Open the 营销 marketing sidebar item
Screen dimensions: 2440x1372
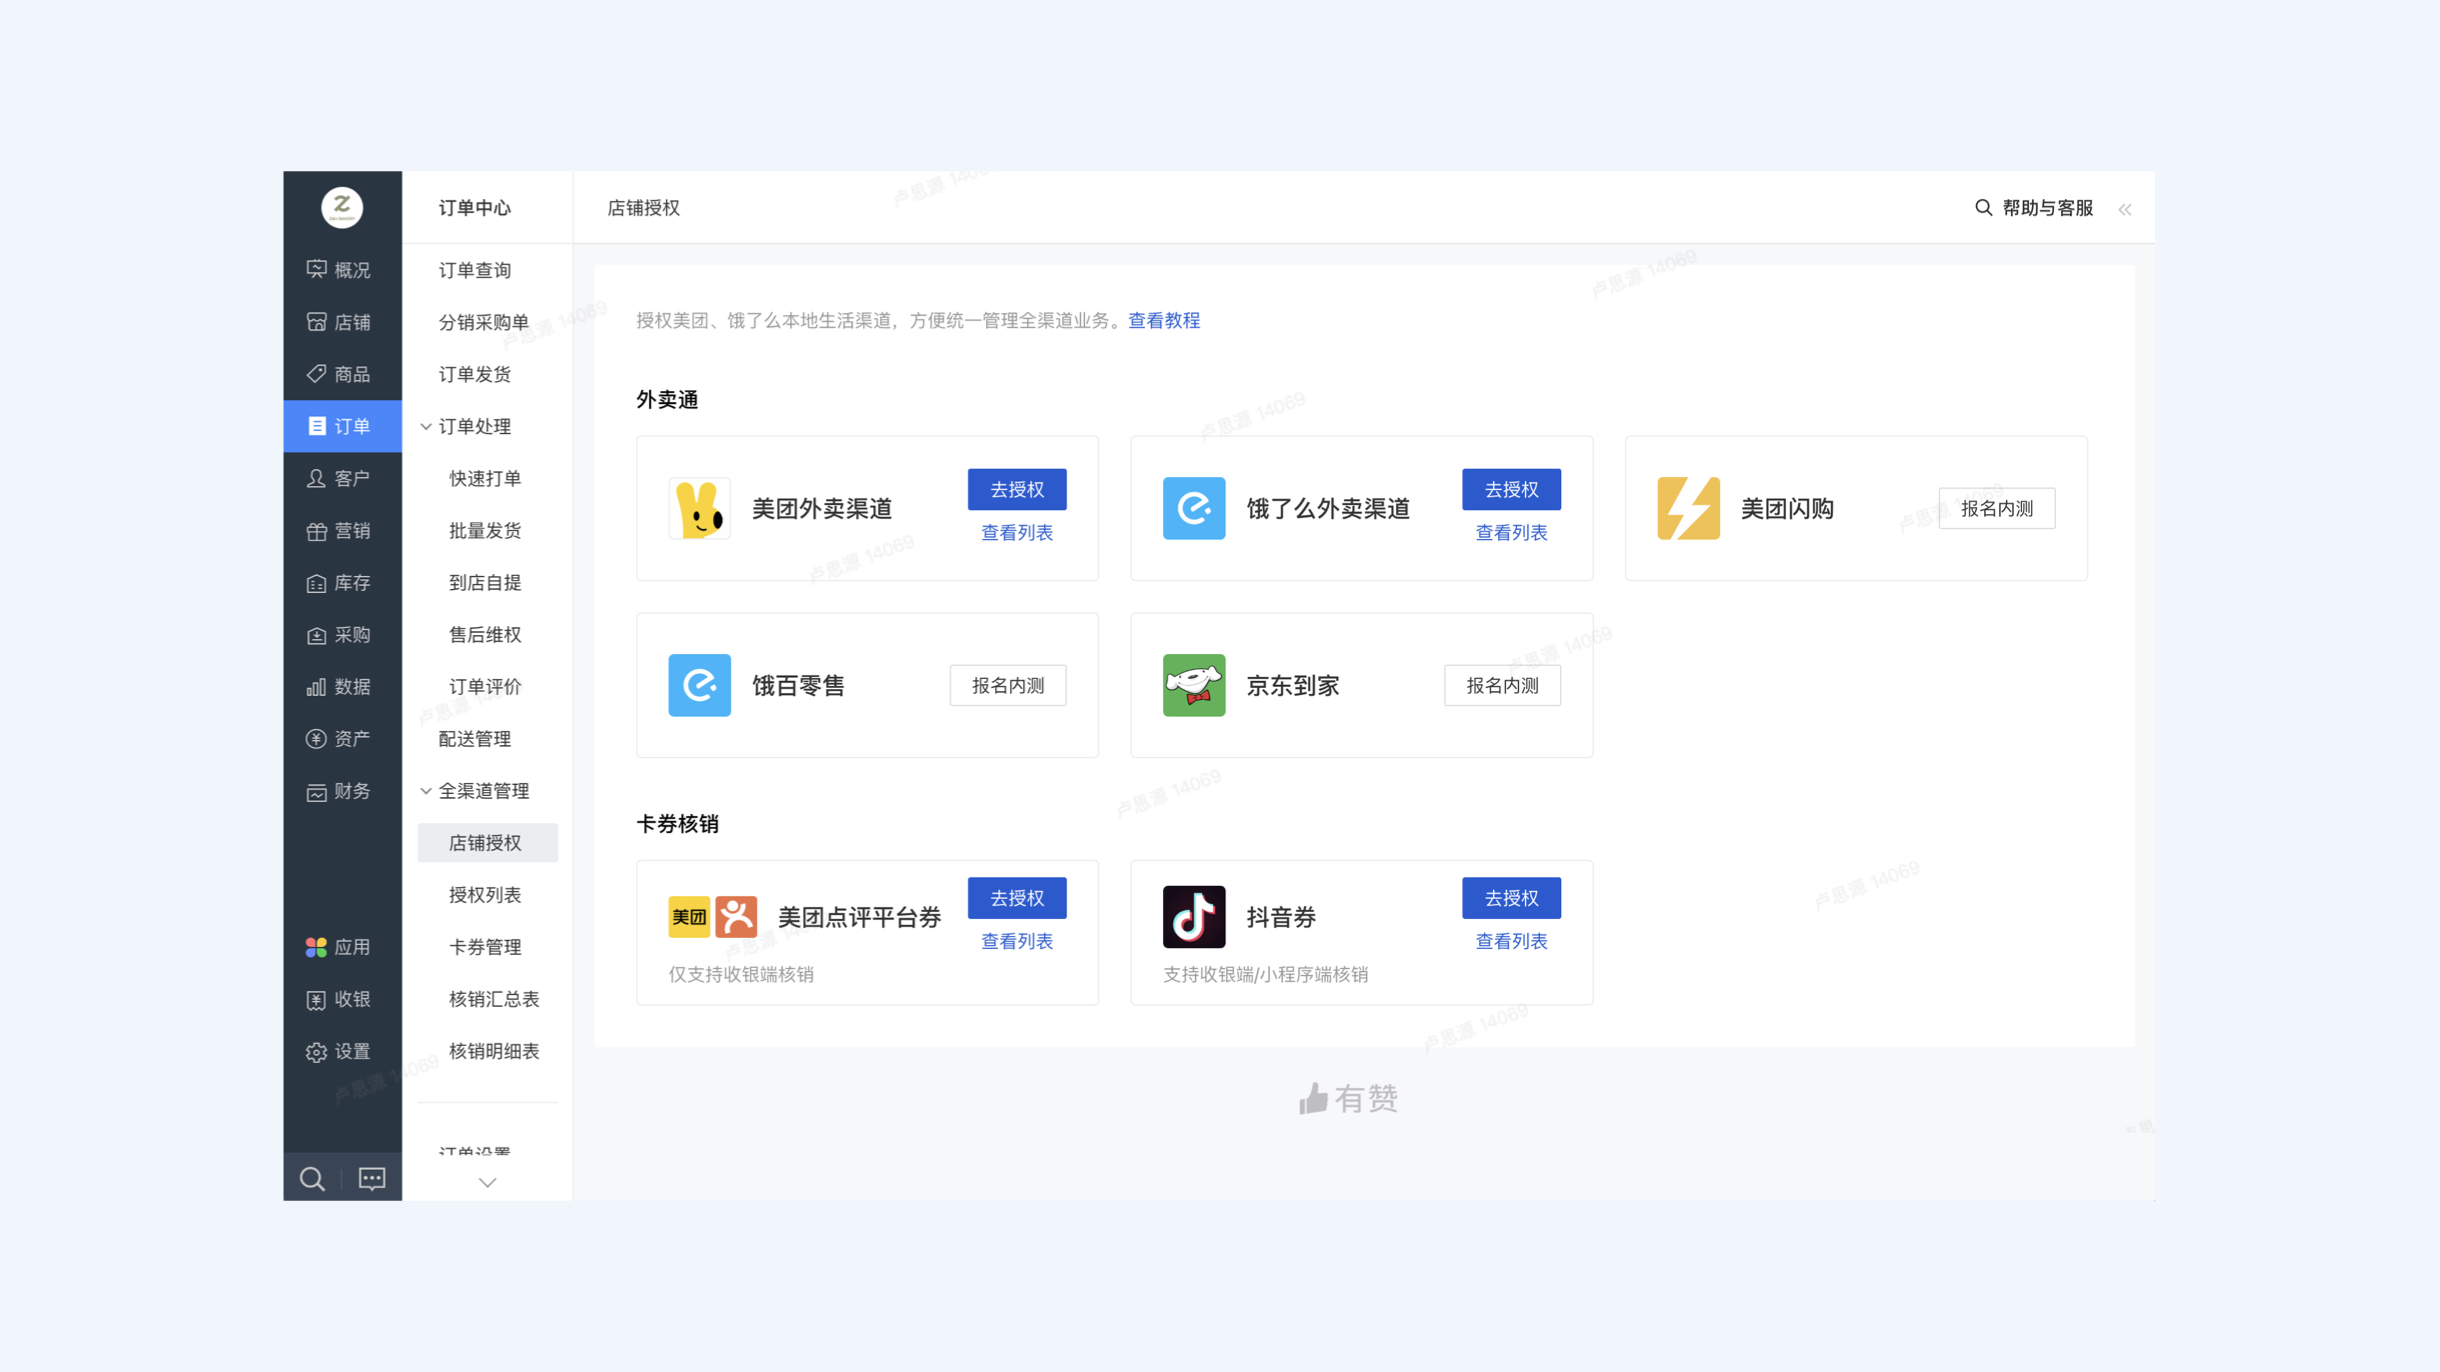coord(342,531)
